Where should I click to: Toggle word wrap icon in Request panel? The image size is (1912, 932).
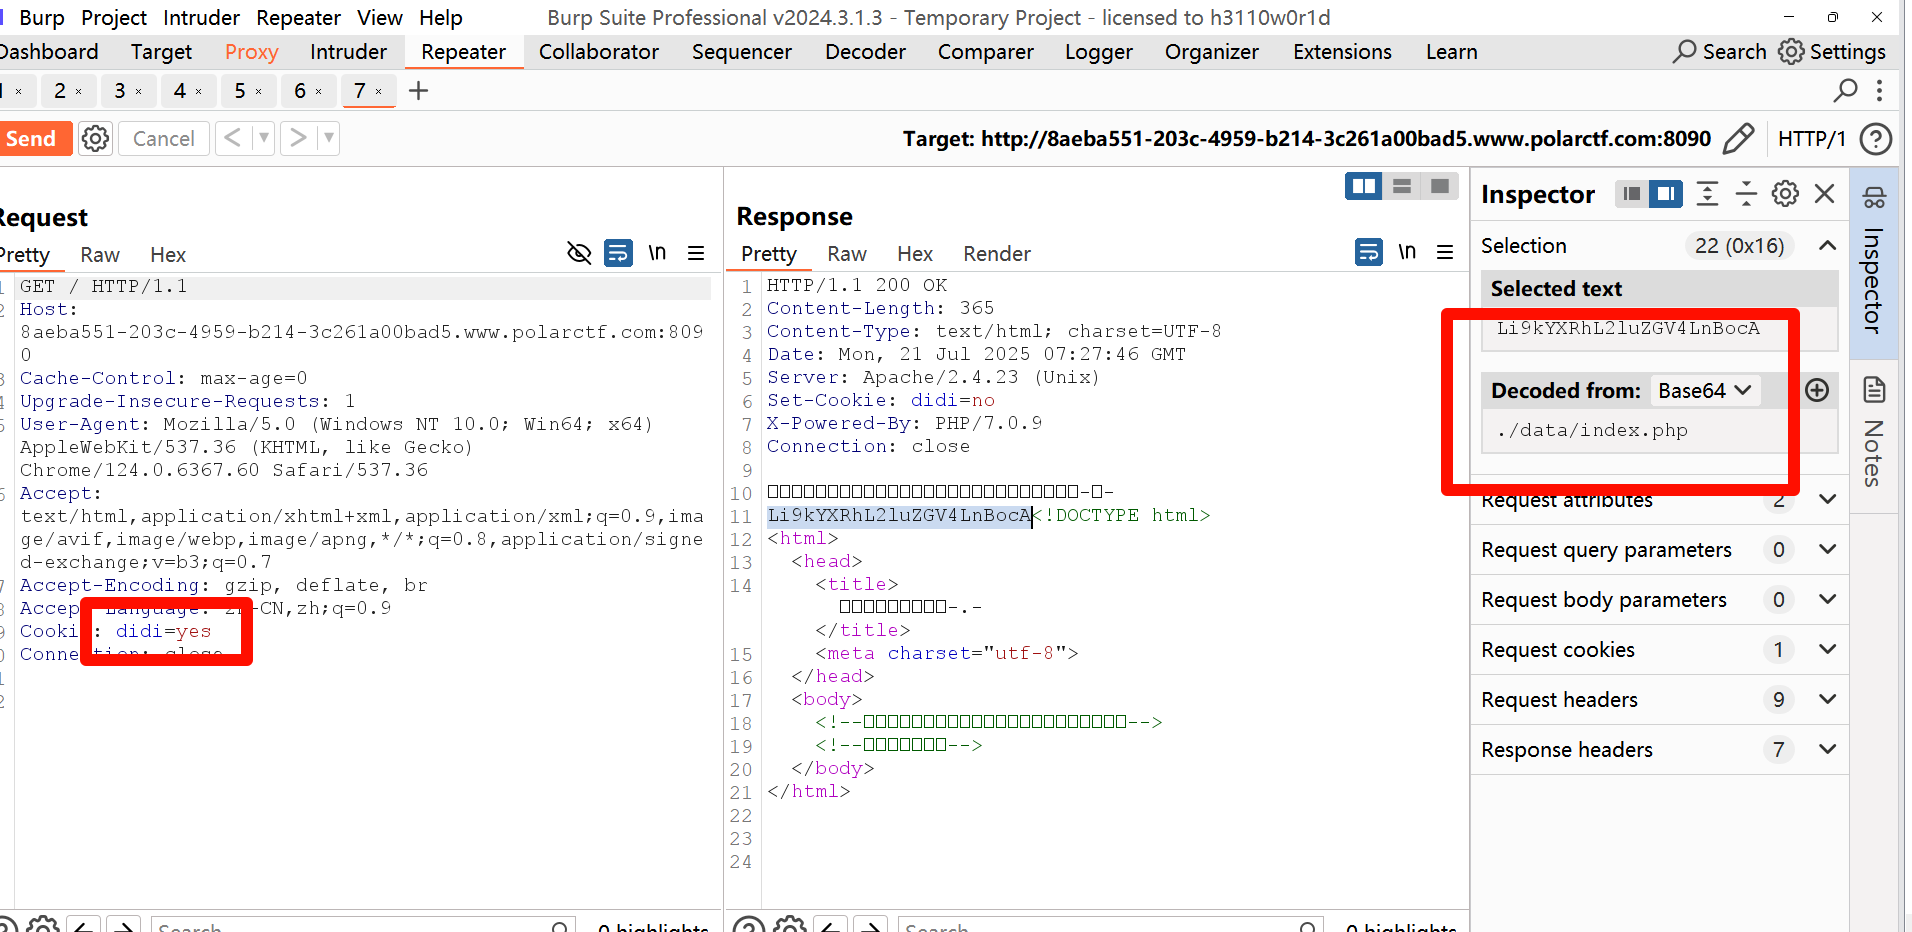tap(618, 253)
